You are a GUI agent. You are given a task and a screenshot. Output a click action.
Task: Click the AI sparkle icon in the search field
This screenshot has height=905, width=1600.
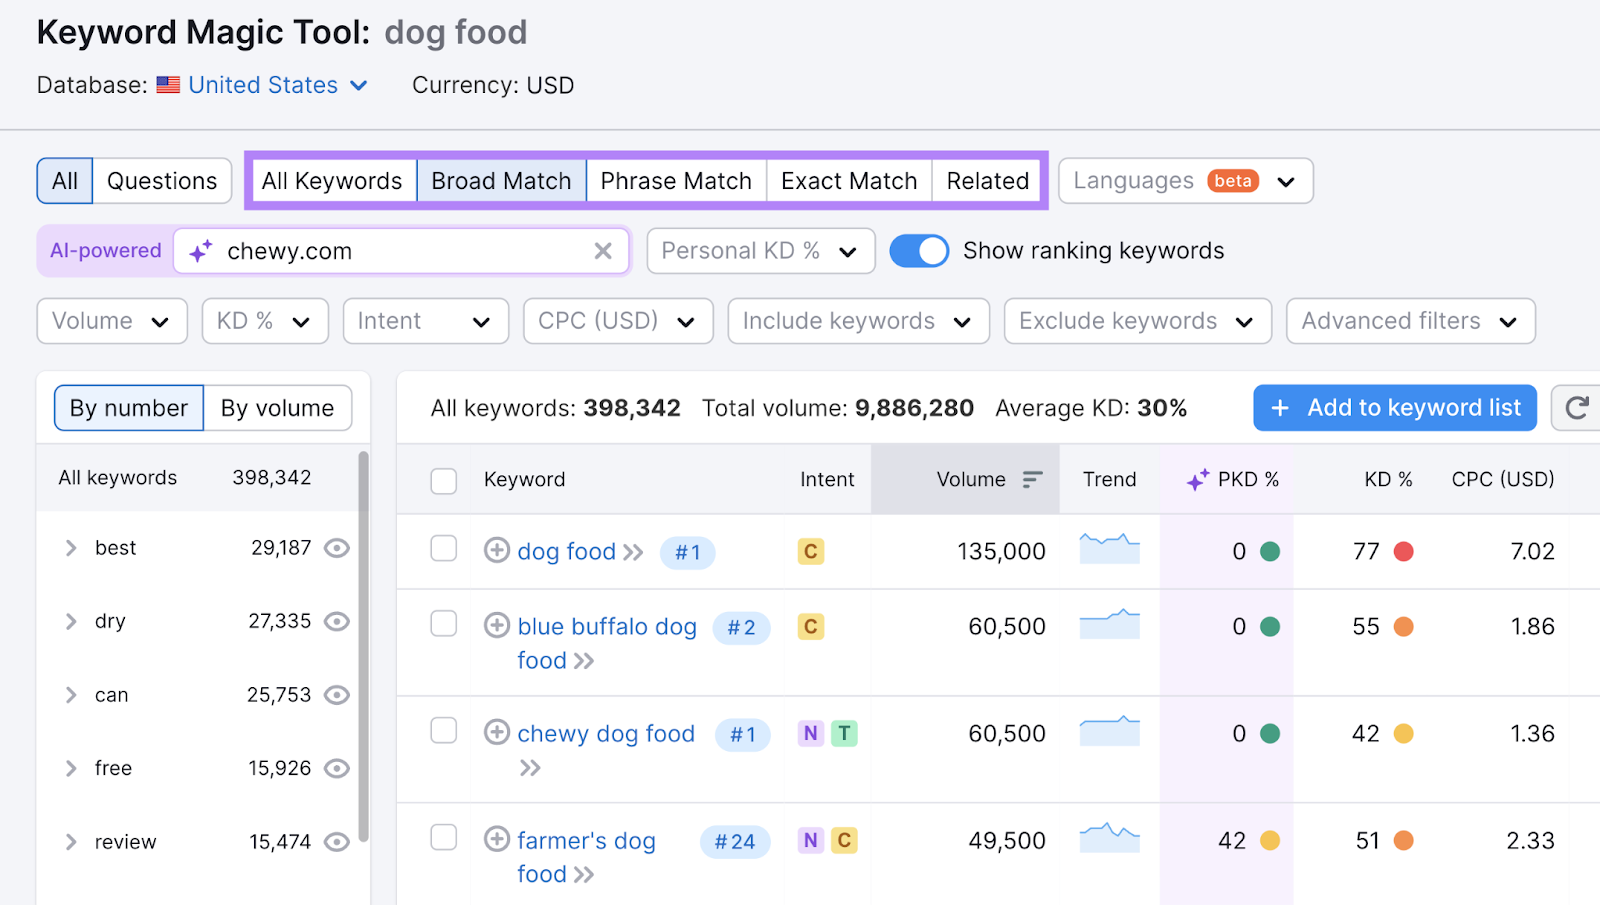tap(199, 251)
